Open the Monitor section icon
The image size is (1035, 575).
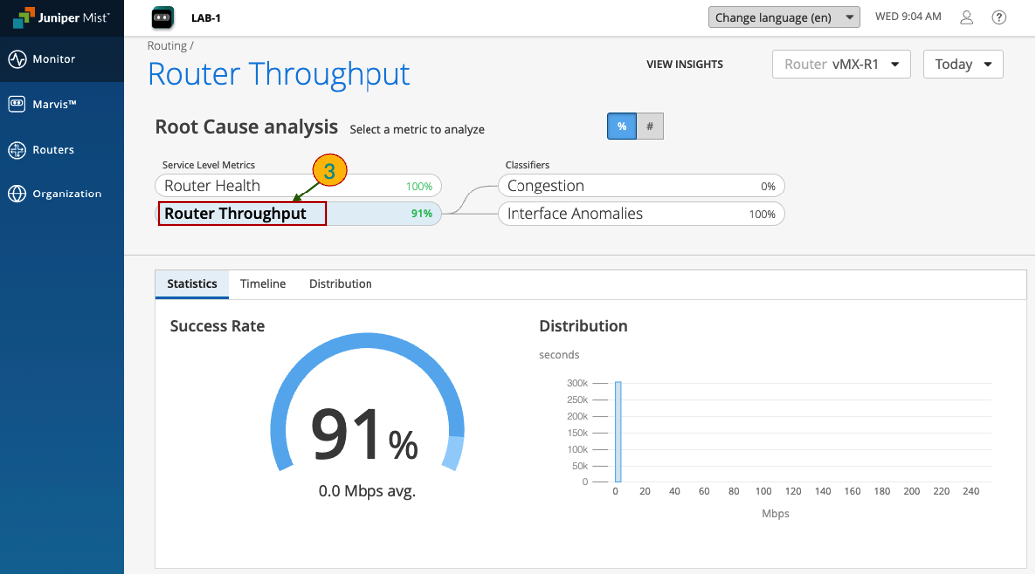tap(17, 59)
